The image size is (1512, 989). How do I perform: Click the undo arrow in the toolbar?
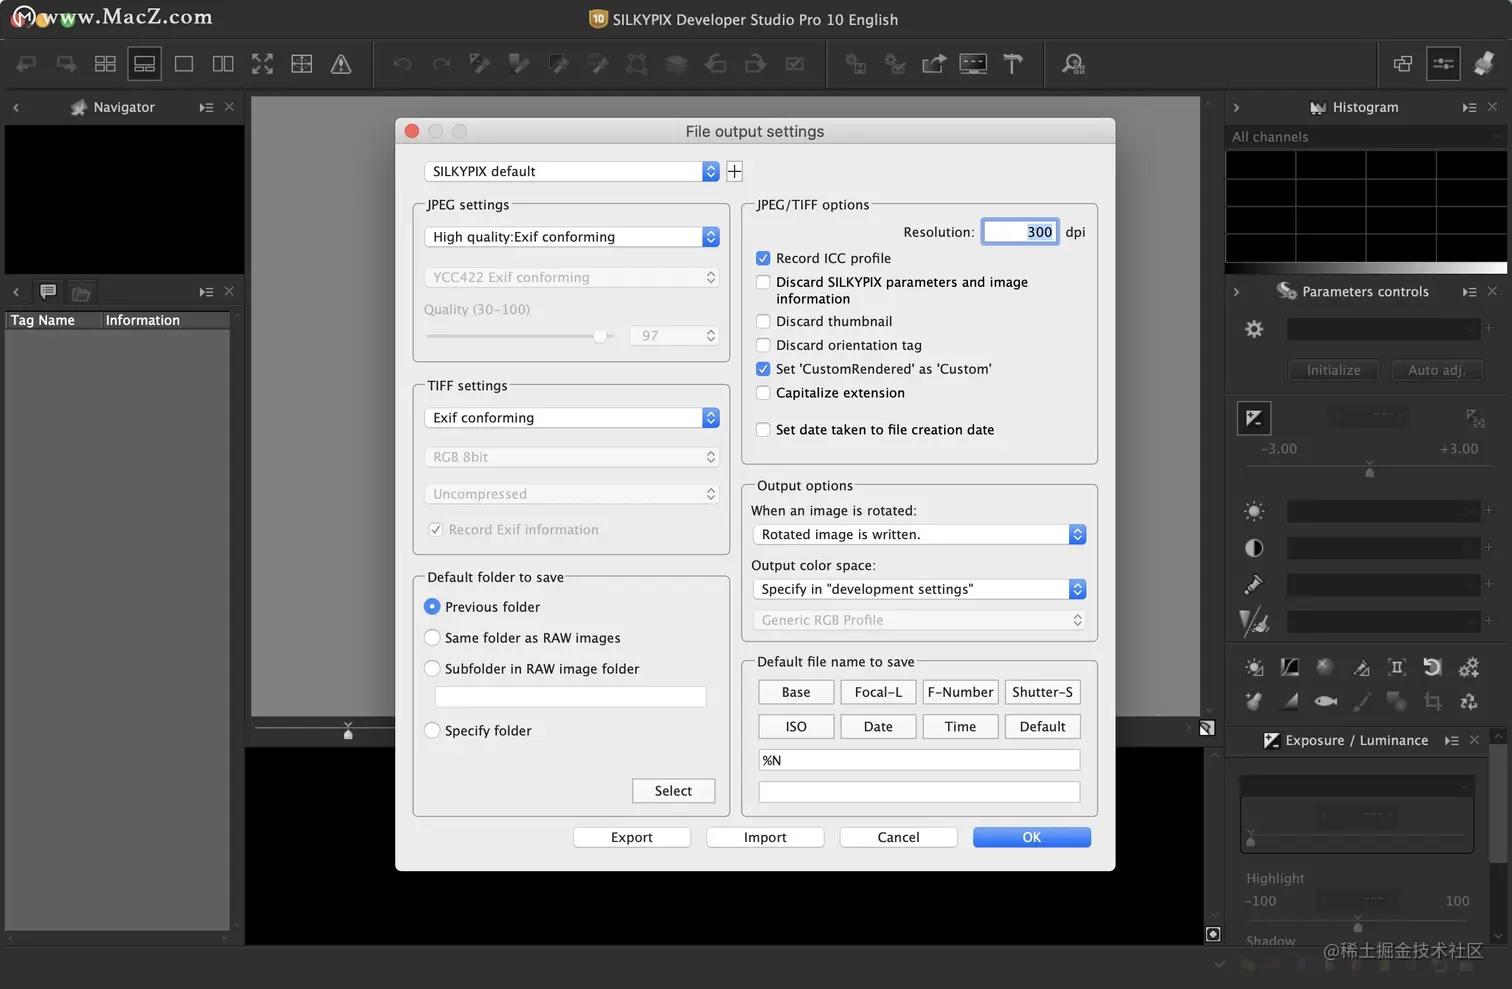[x=402, y=64]
